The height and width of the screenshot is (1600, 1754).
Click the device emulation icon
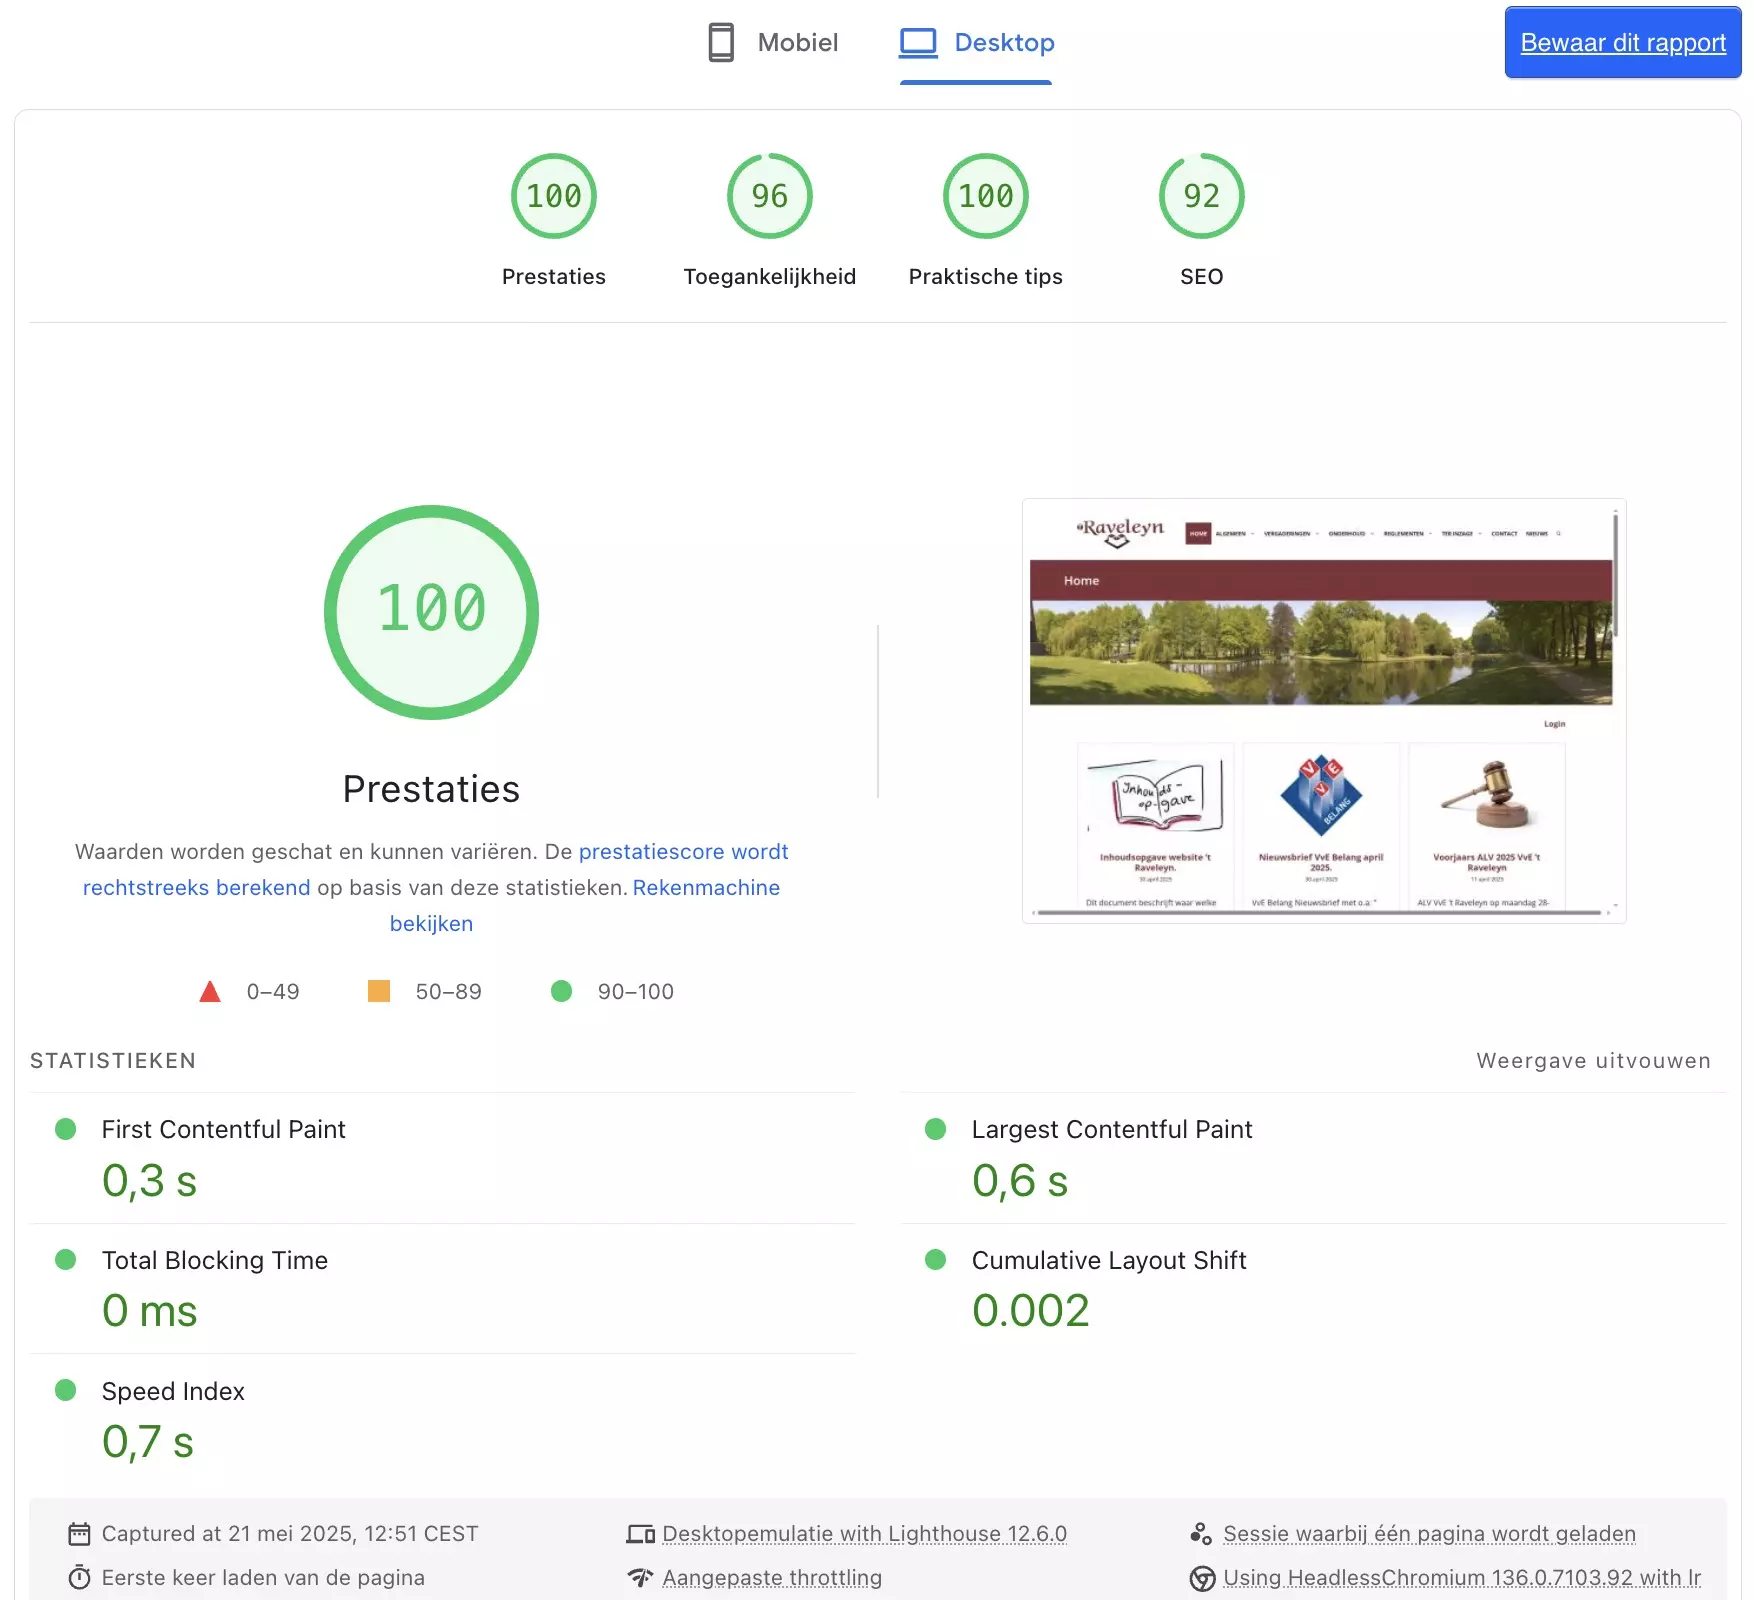point(640,1534)
